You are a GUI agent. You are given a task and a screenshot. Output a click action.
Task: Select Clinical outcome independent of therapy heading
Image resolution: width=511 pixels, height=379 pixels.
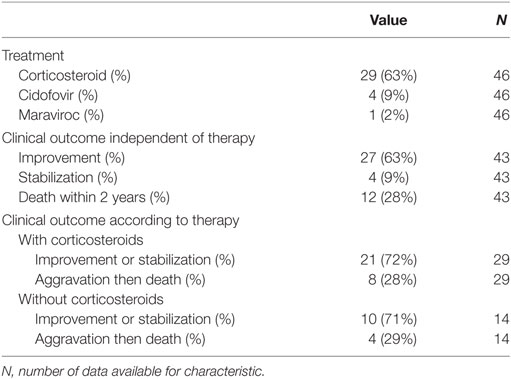point(128,138)
